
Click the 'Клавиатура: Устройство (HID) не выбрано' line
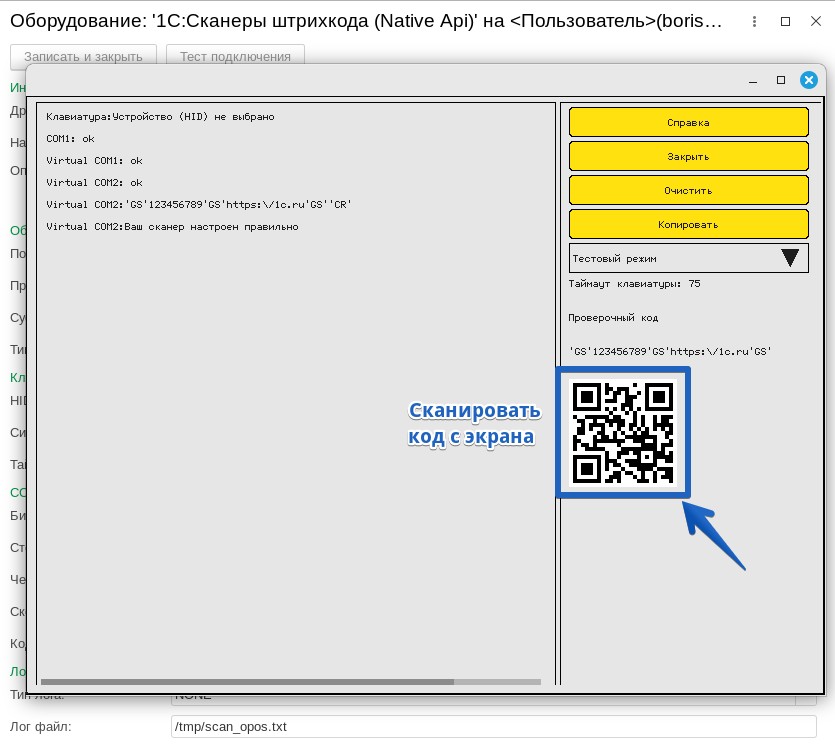(x=160, y=117)
